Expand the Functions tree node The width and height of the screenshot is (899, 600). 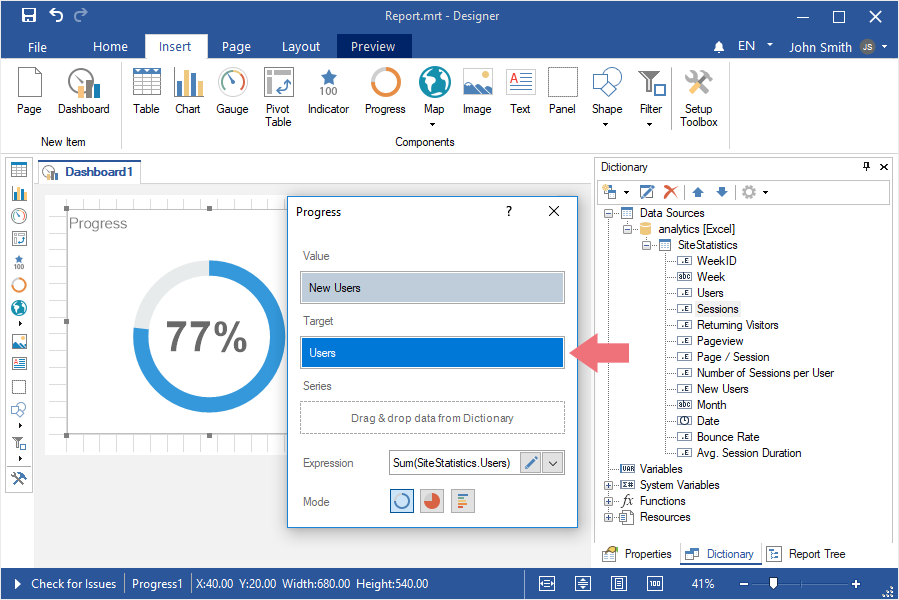(x=608, y=501)
